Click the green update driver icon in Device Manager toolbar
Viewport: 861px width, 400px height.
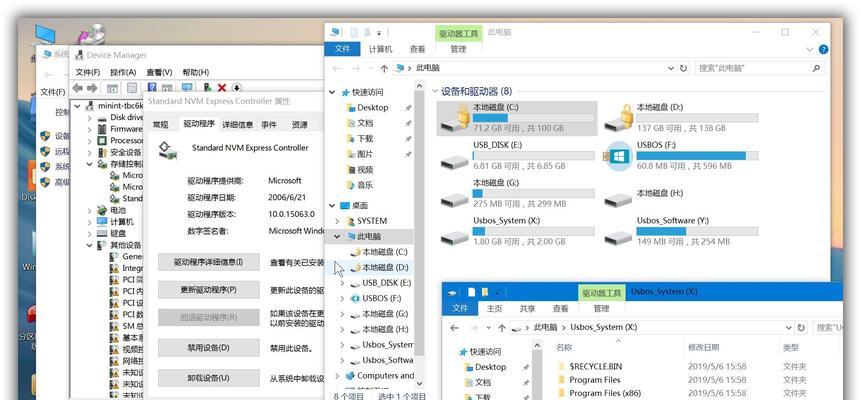tap(208, 87)
